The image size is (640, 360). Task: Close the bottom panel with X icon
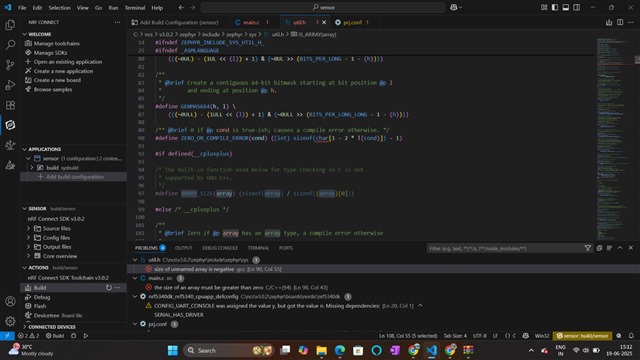click(631, 248)
